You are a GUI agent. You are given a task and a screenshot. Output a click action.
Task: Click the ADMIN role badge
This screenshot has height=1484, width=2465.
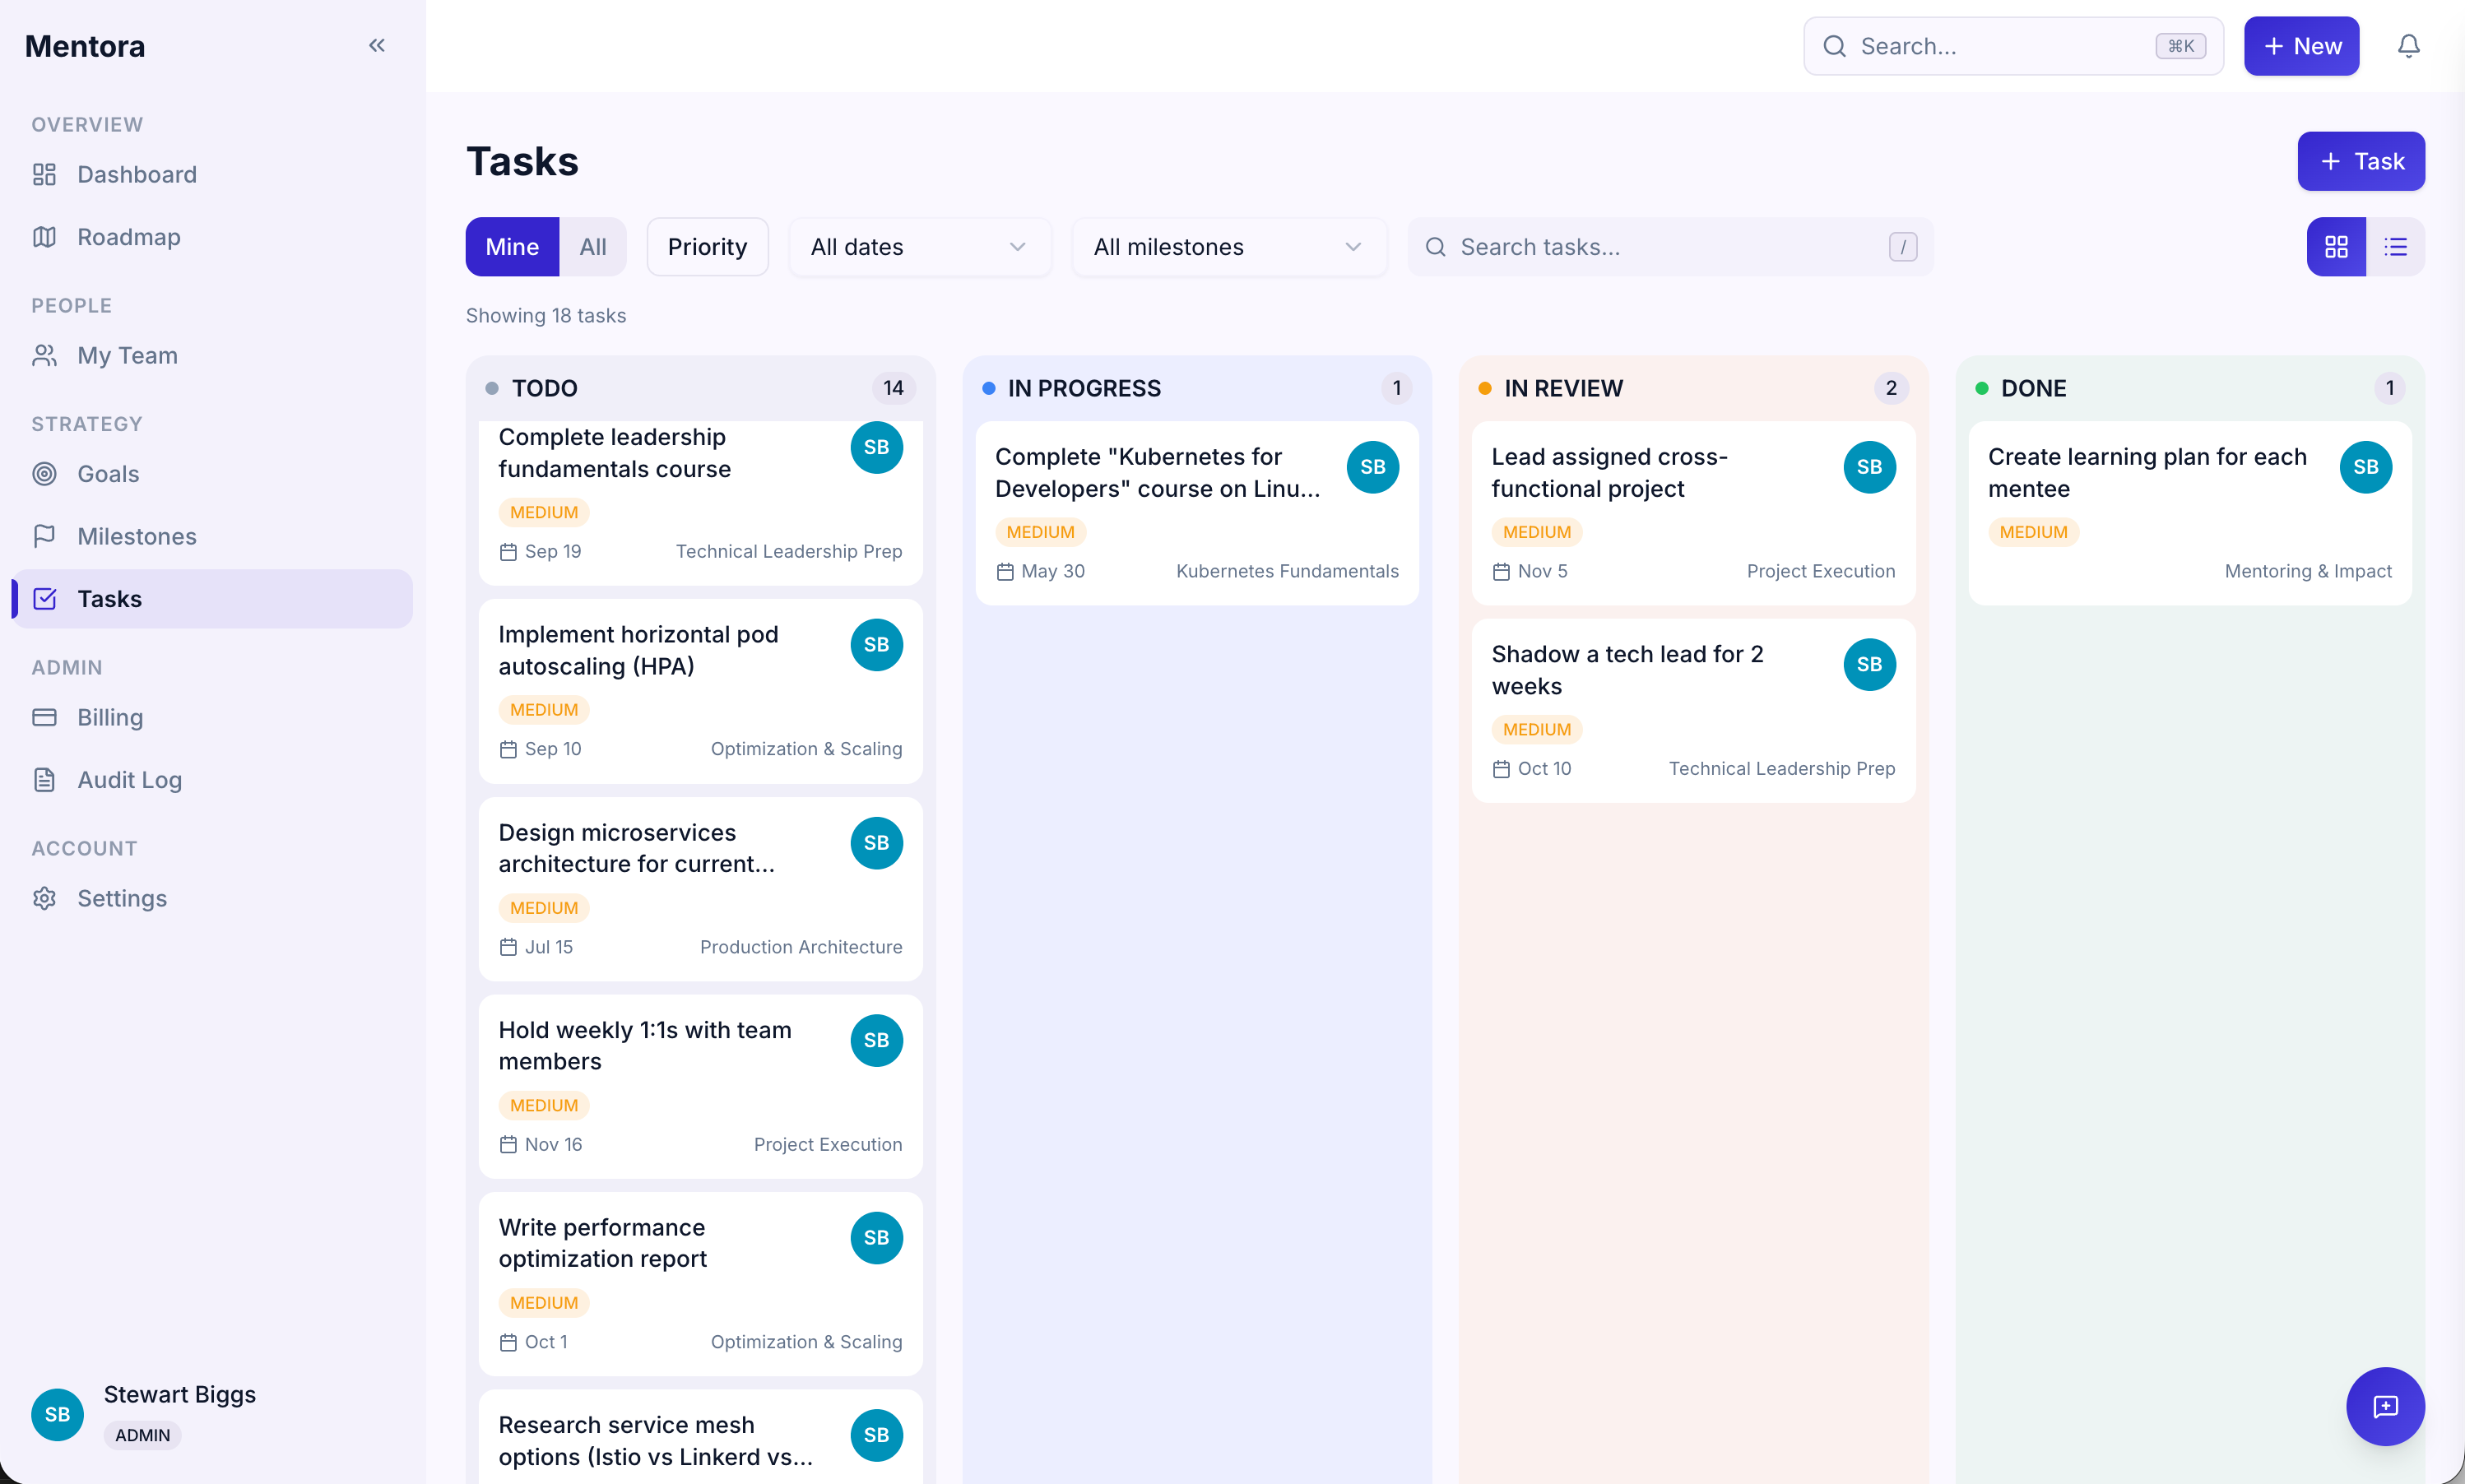(x=143, y=1435)
